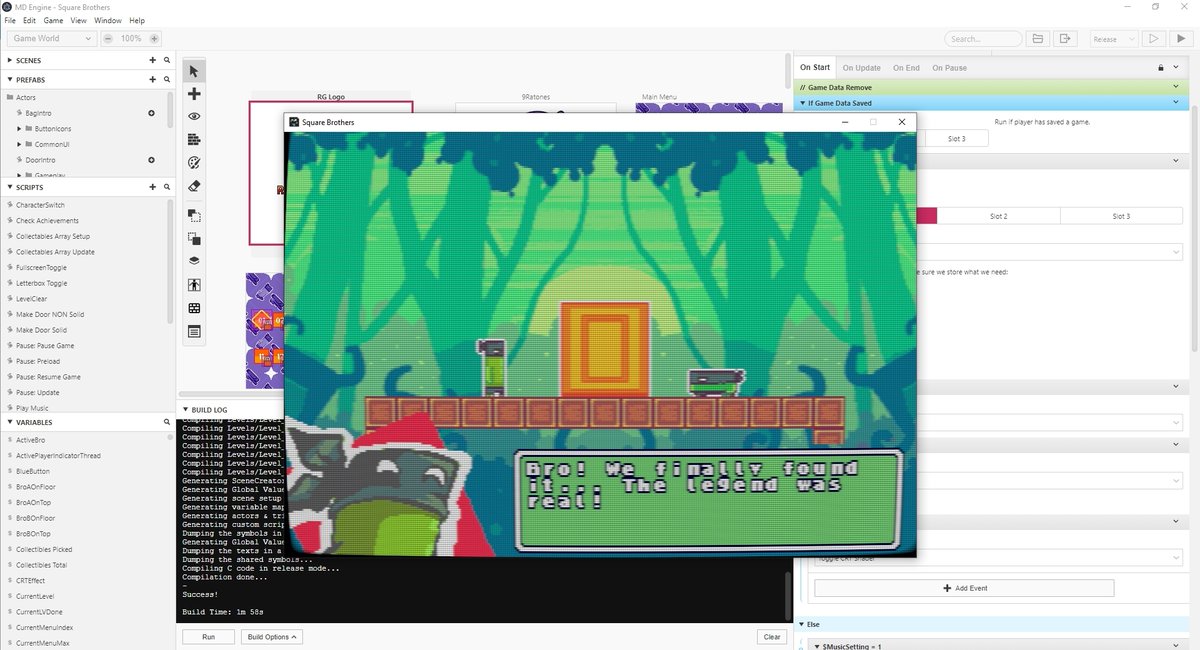
Task: Open the Game menu
Action: tap(53, 19)
